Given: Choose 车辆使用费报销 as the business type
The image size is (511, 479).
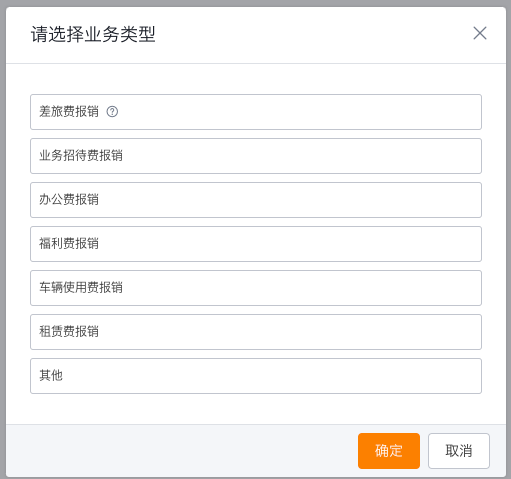Looking at the screenshot, I should (256, 288).
